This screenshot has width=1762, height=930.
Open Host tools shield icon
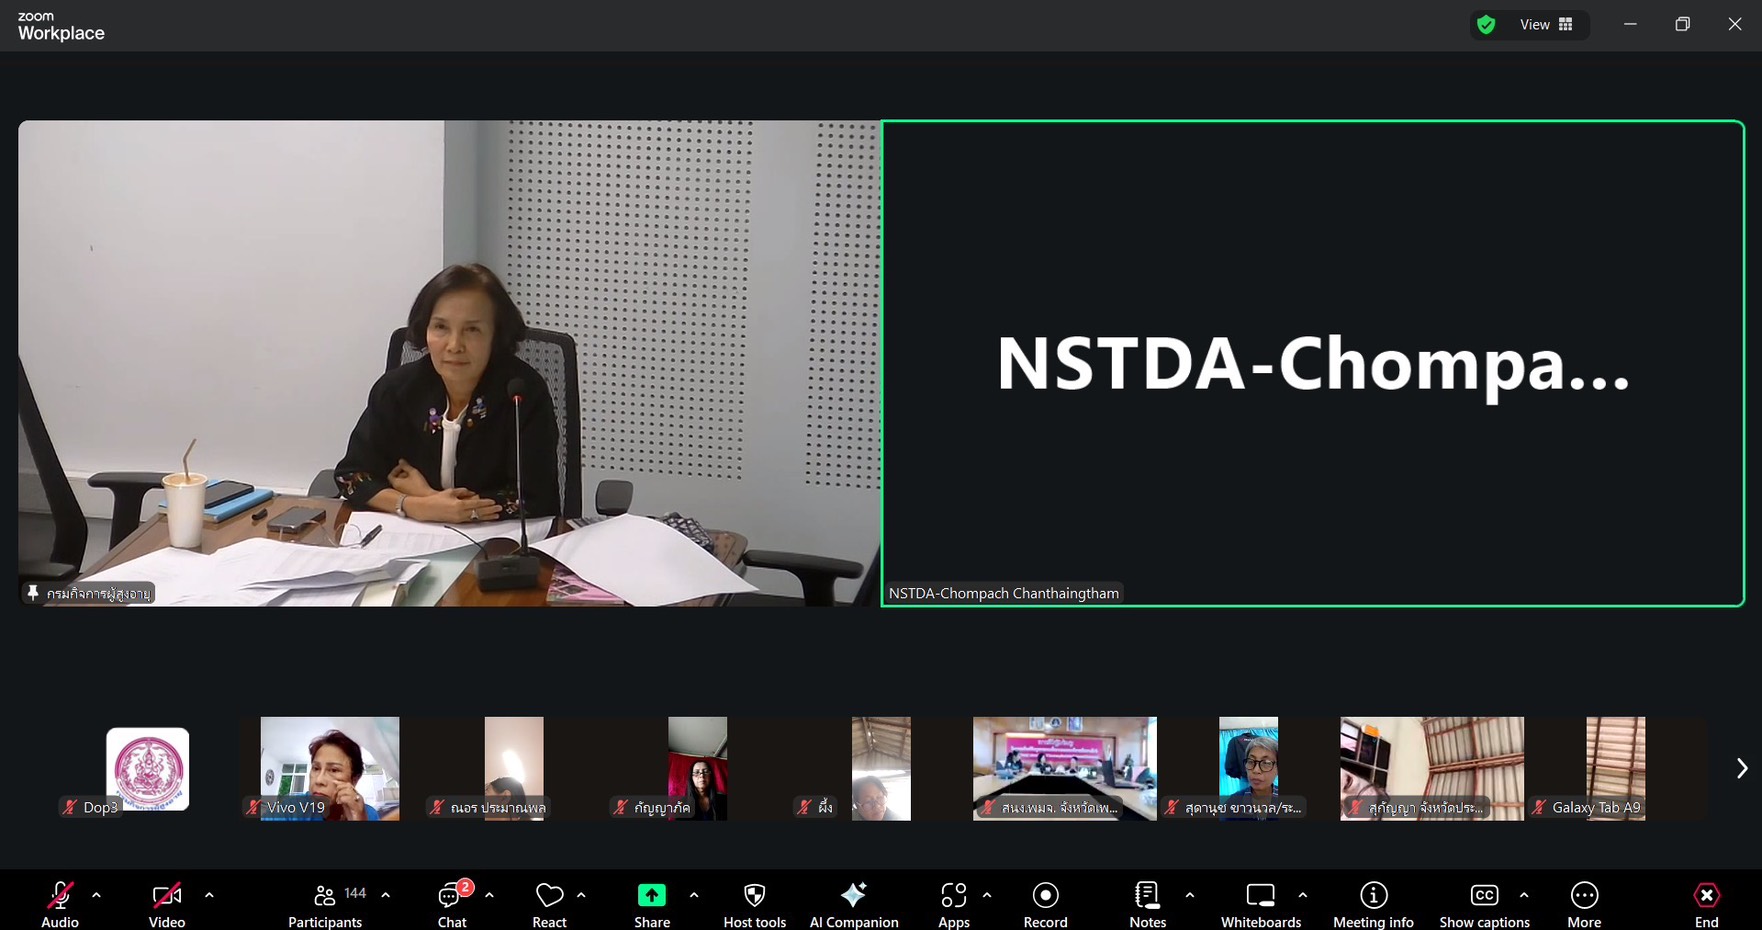[755, 896]
